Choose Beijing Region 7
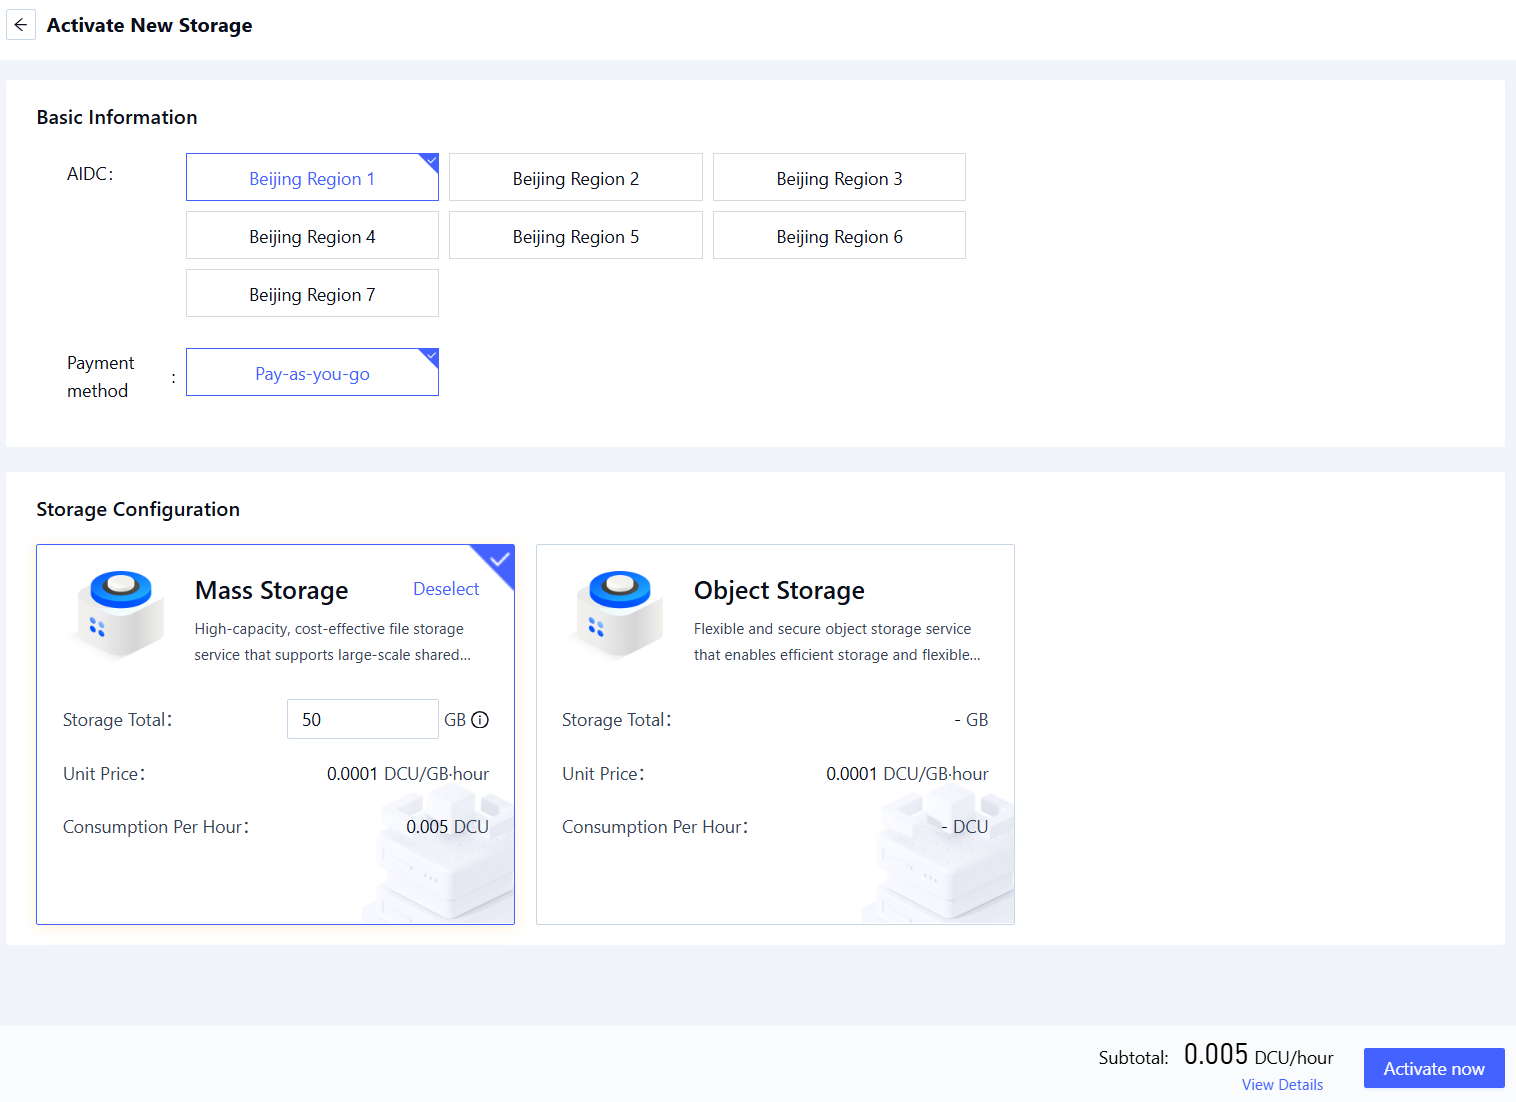 click(312, 294)
